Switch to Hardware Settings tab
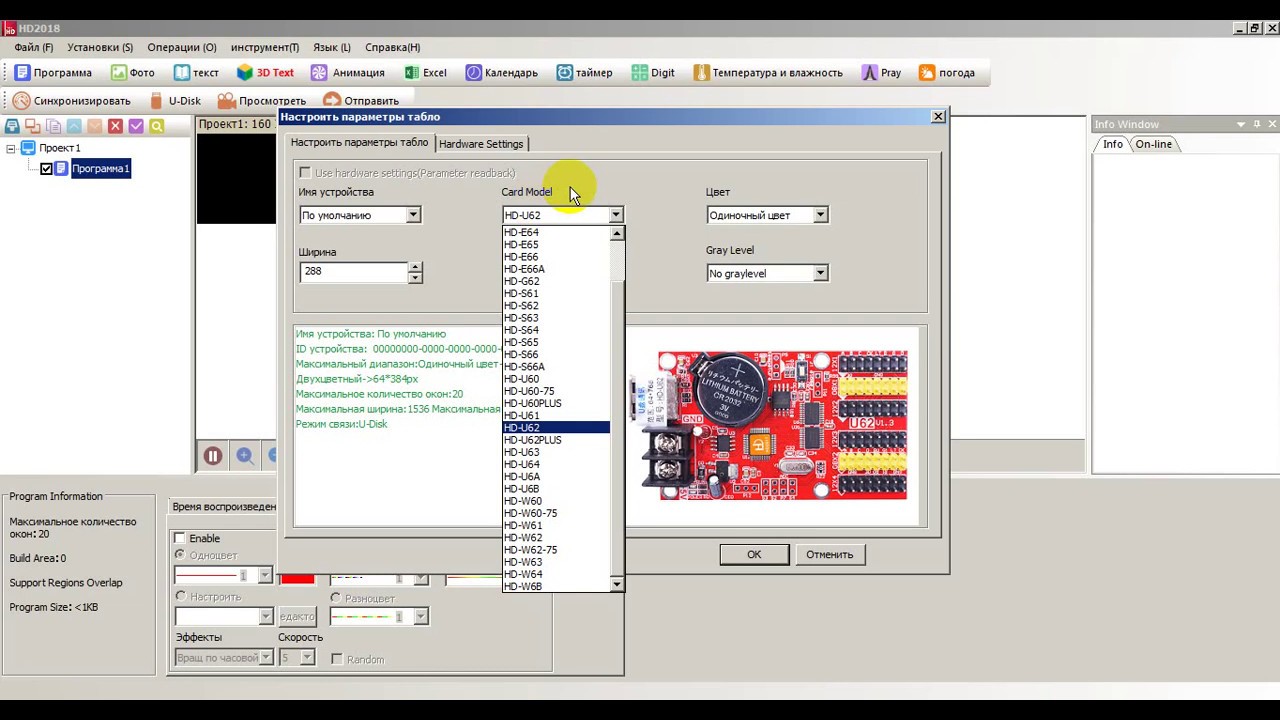 (x=481, y=144)
